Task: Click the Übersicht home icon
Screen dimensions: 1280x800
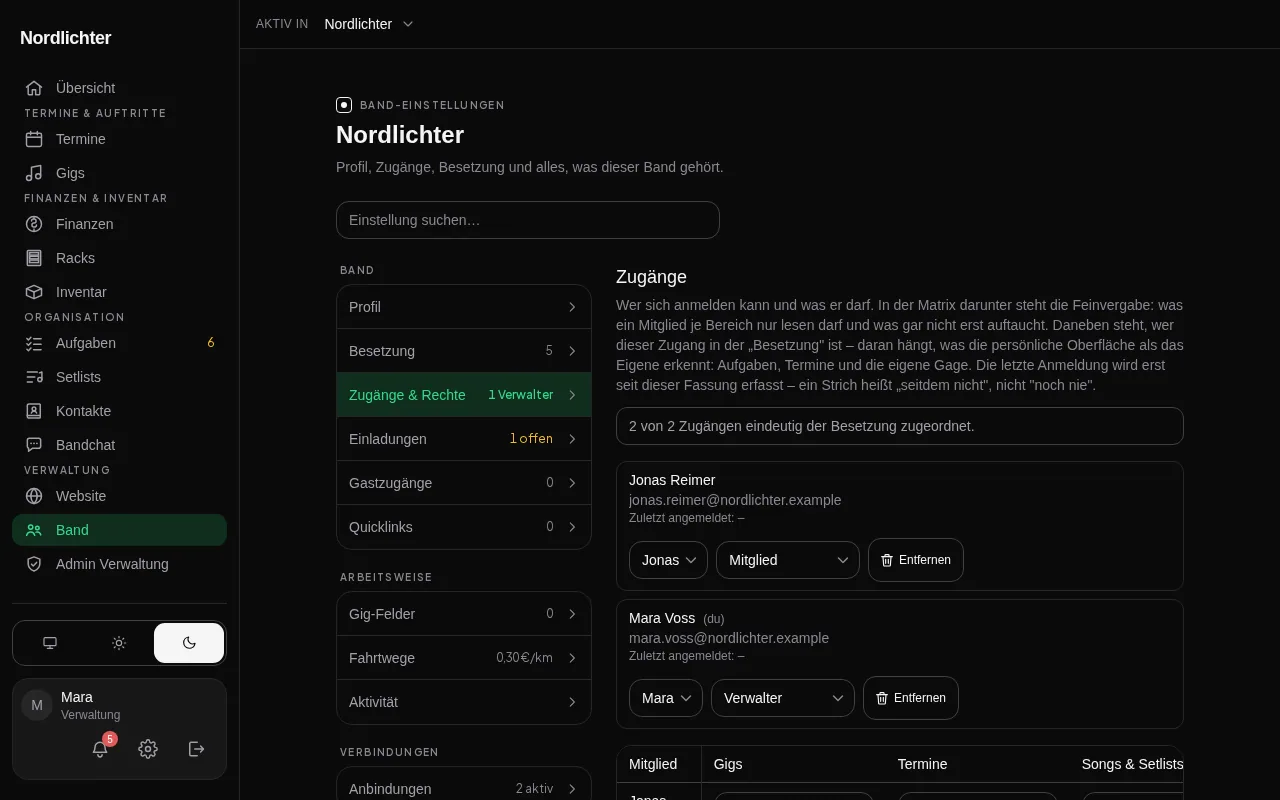Action: 34,88
